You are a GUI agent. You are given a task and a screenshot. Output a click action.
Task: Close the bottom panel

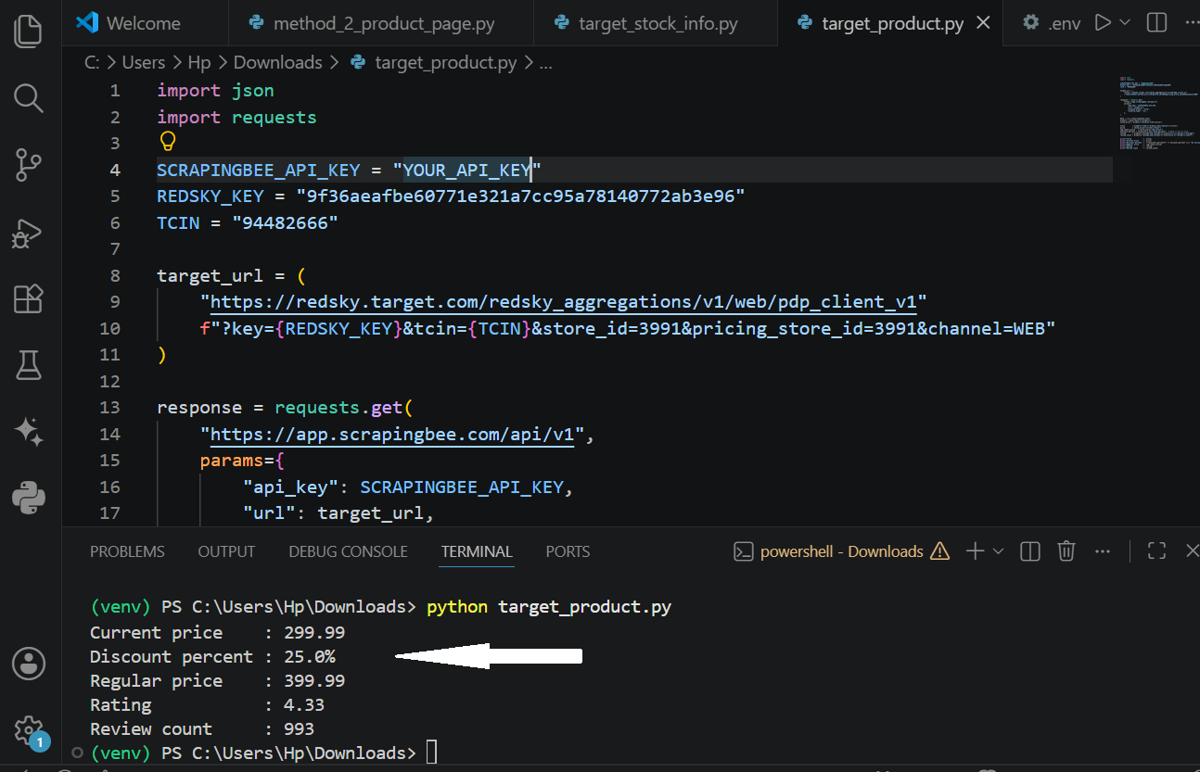tap(1192, 551)
